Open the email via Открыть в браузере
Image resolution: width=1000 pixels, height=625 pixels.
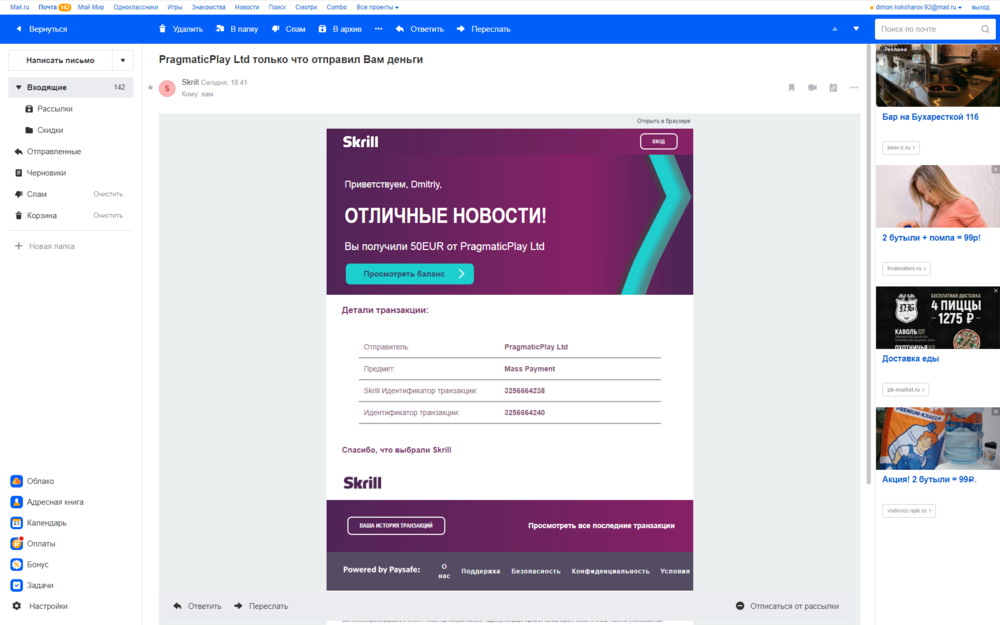point(663,121)
